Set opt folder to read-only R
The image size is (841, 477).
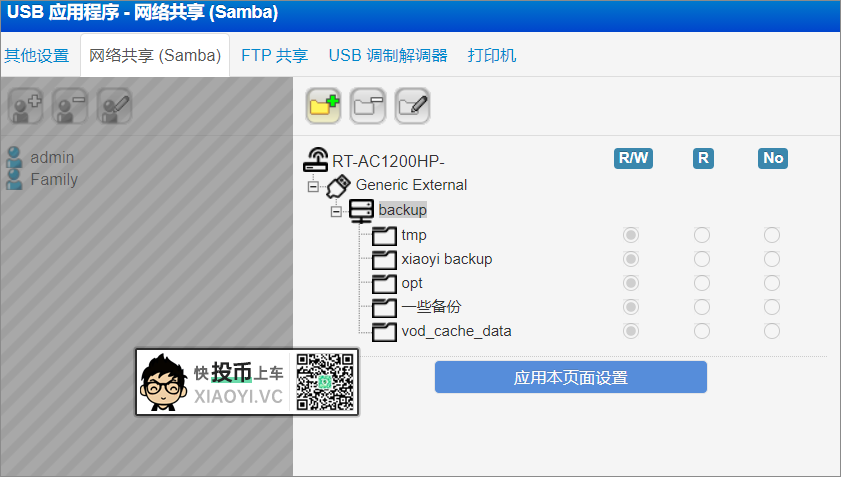(702, 283)
